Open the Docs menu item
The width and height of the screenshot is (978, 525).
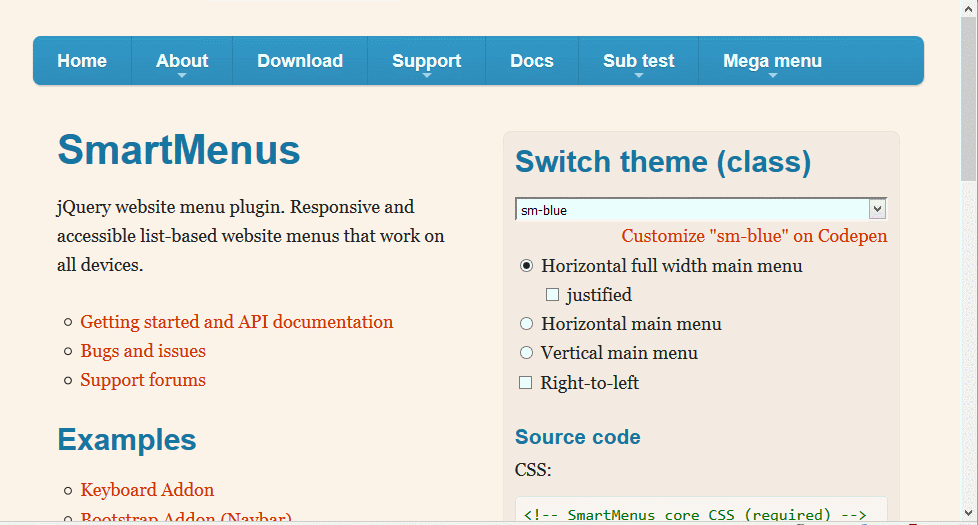point(532,60)
